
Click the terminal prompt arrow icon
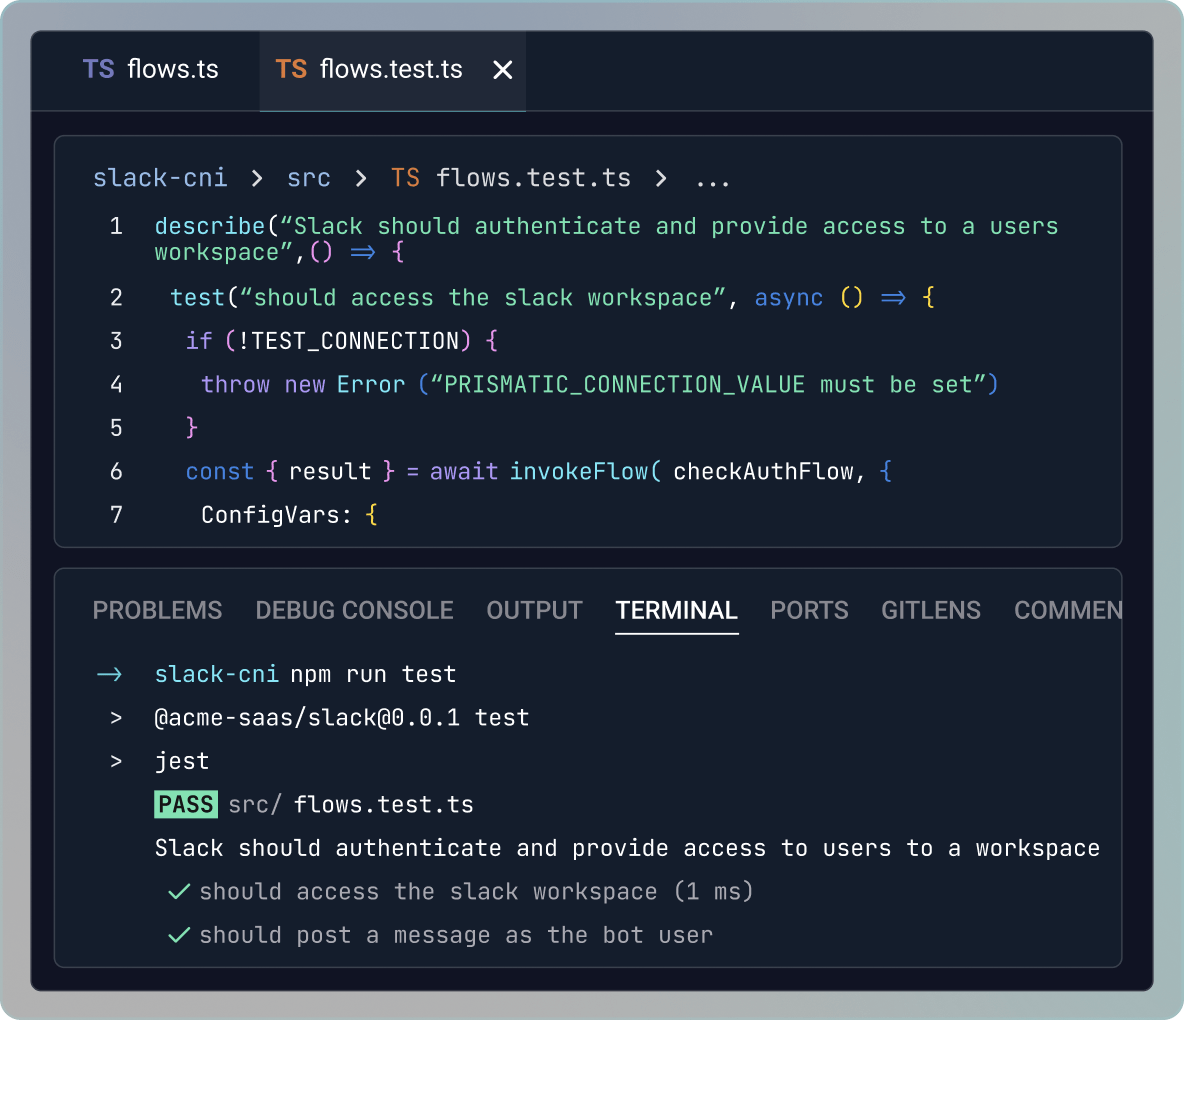(109, 674)
